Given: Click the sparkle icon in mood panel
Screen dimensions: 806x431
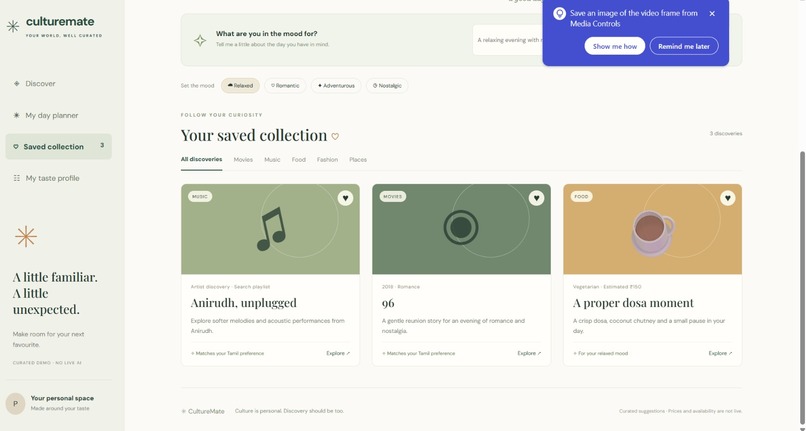Looking at the screenshot, I should (x=200, y=41).
